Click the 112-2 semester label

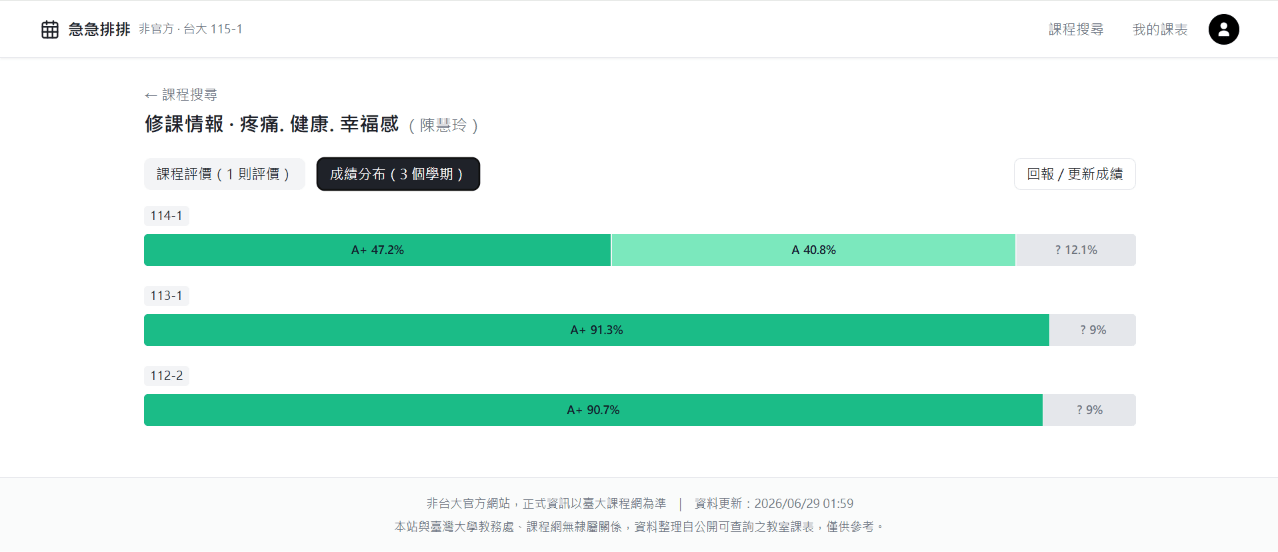[166, 376]
